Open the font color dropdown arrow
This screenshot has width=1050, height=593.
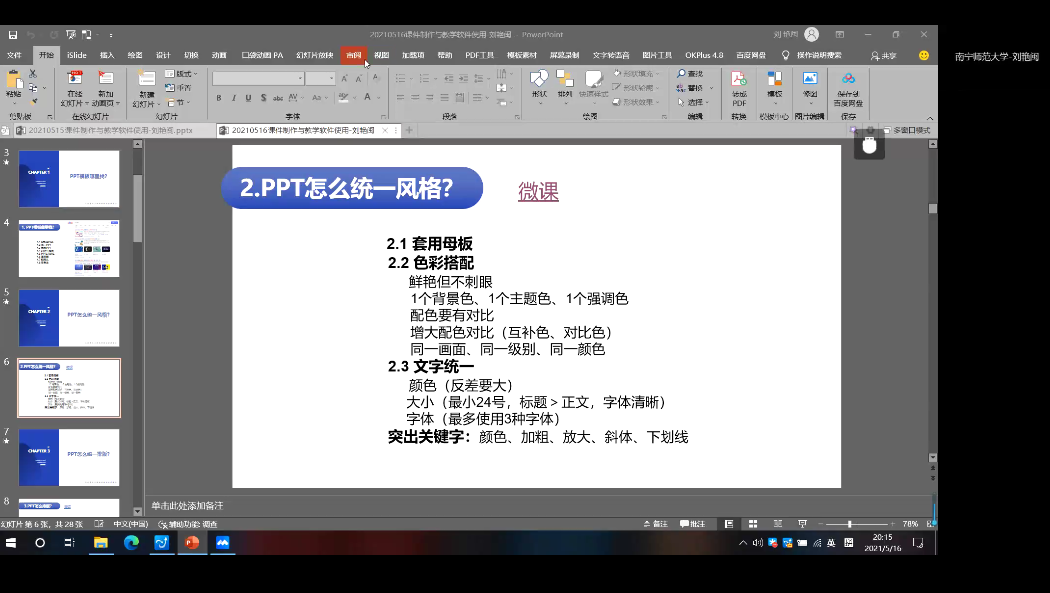pos(378,98)
